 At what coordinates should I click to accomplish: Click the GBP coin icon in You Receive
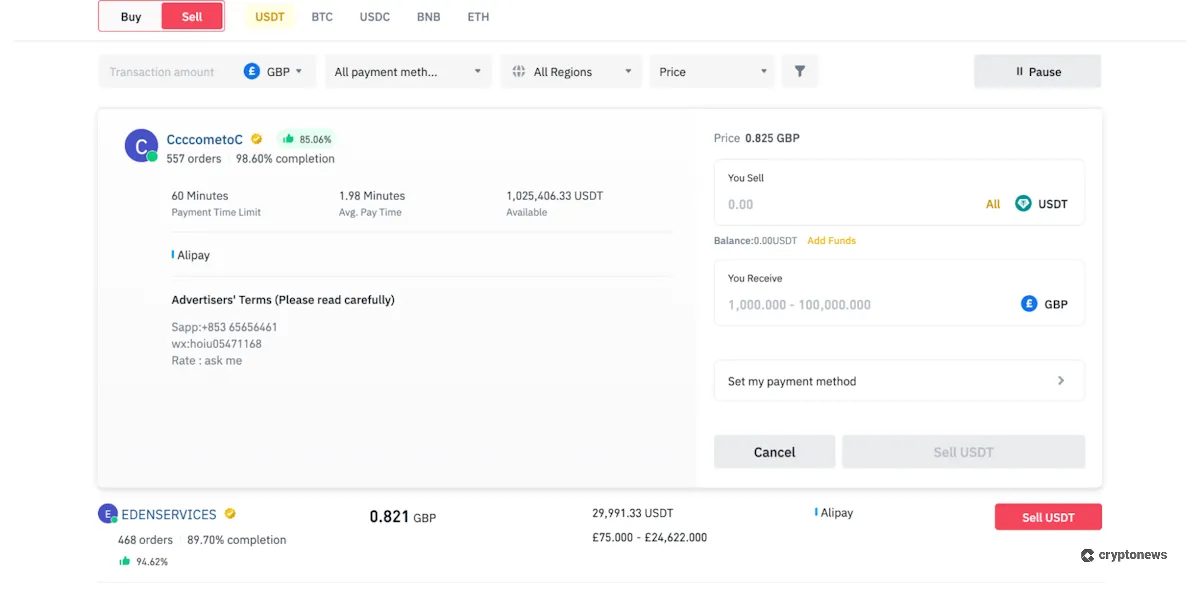coord(1030,304)
